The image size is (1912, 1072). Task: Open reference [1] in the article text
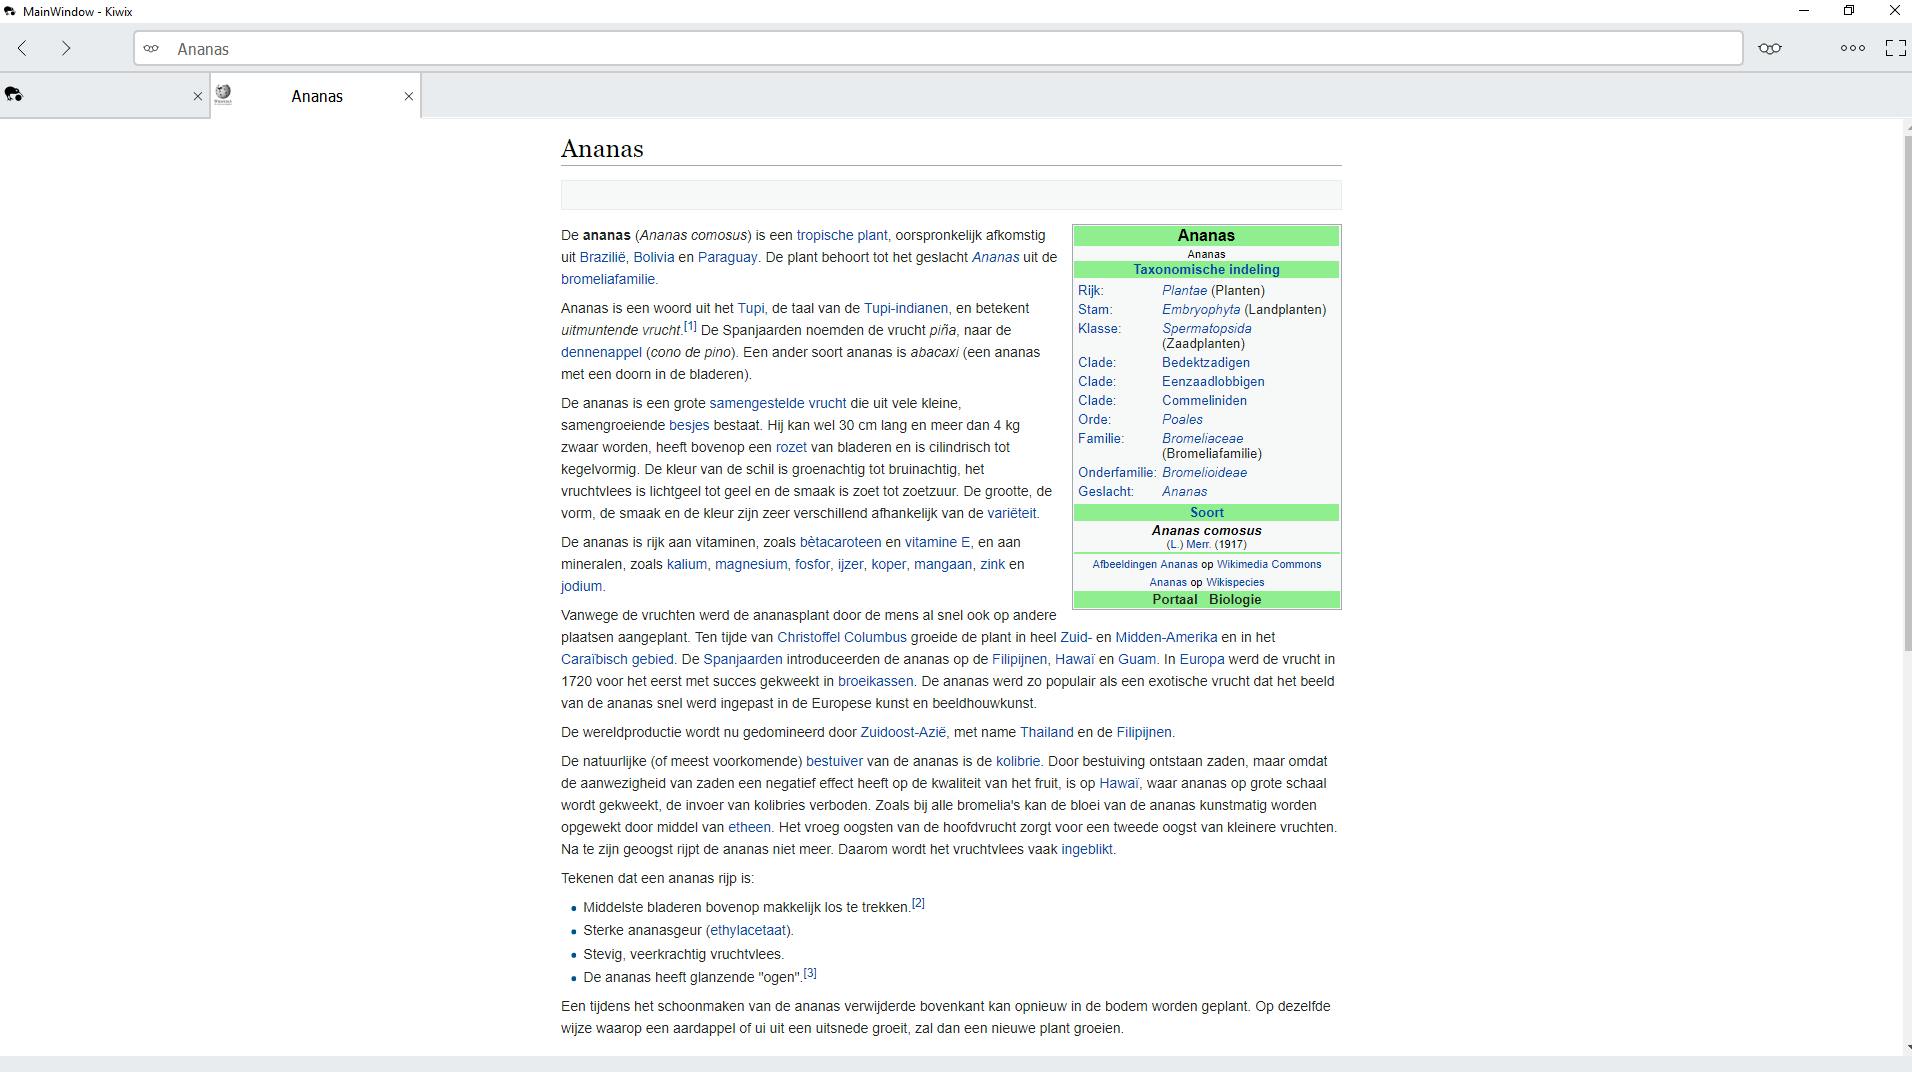[x=690, y=325]
